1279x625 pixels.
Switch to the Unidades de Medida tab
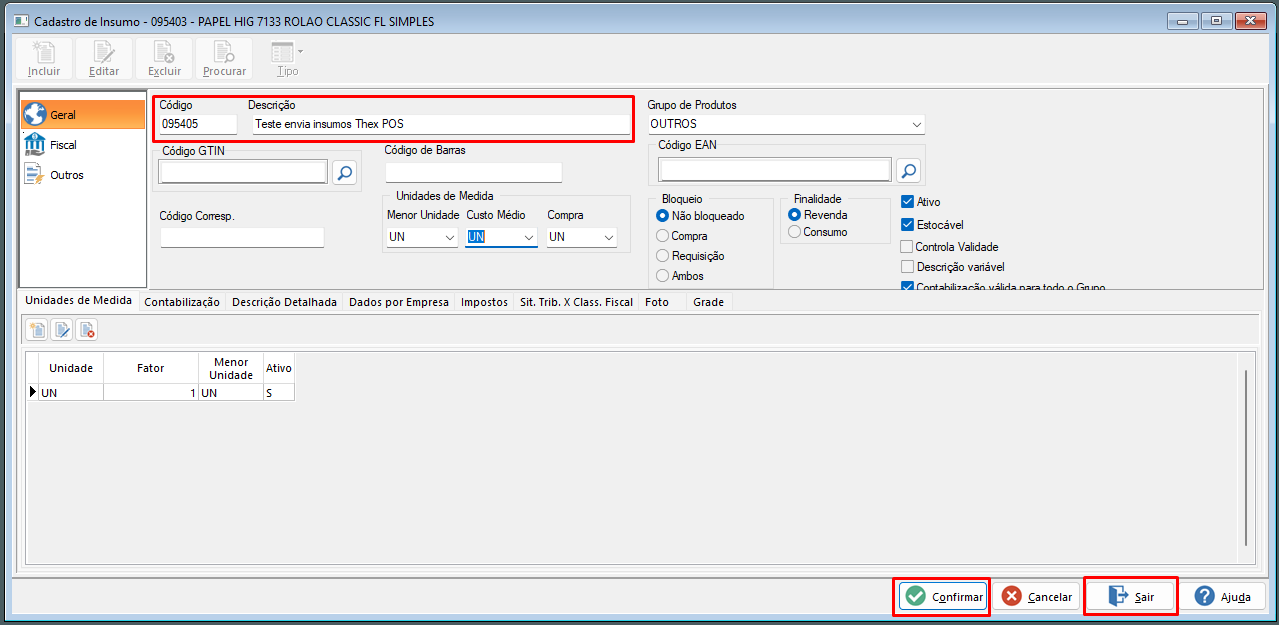79,301
